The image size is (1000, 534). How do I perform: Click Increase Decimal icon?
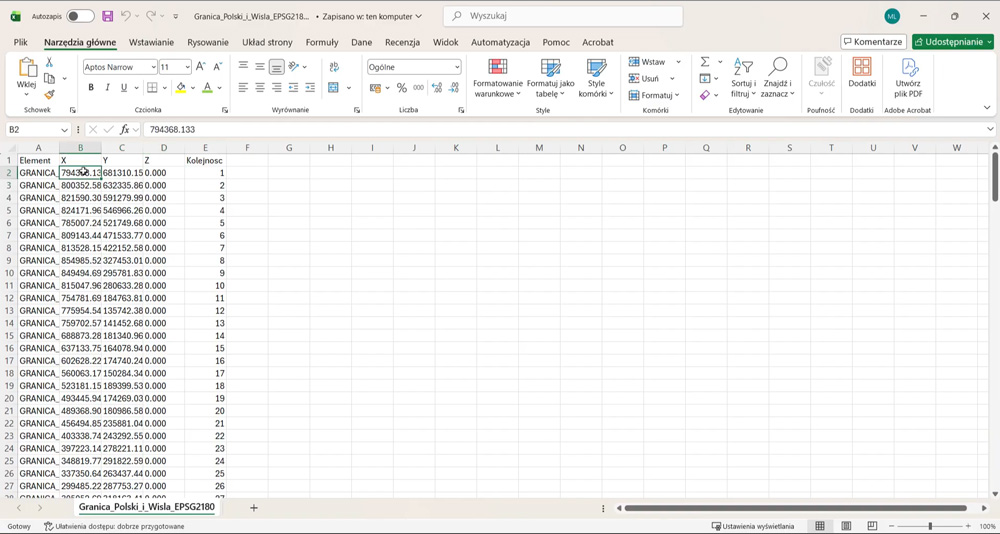click(437, 87)
